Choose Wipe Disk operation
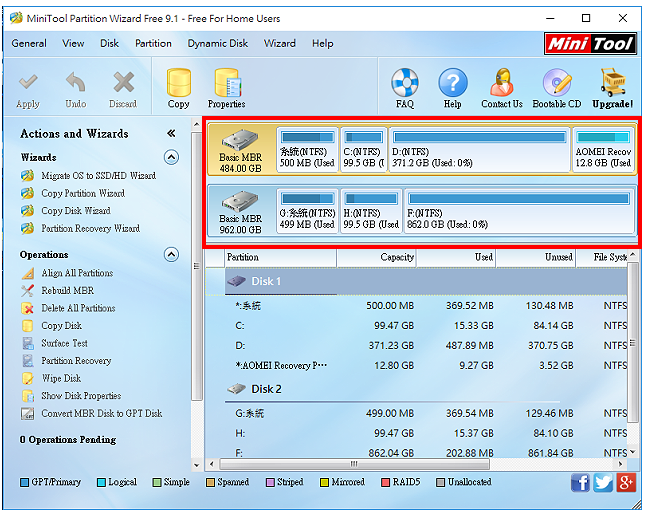The width and height of the screenshot is (649, 522). [x=61, y=378]
